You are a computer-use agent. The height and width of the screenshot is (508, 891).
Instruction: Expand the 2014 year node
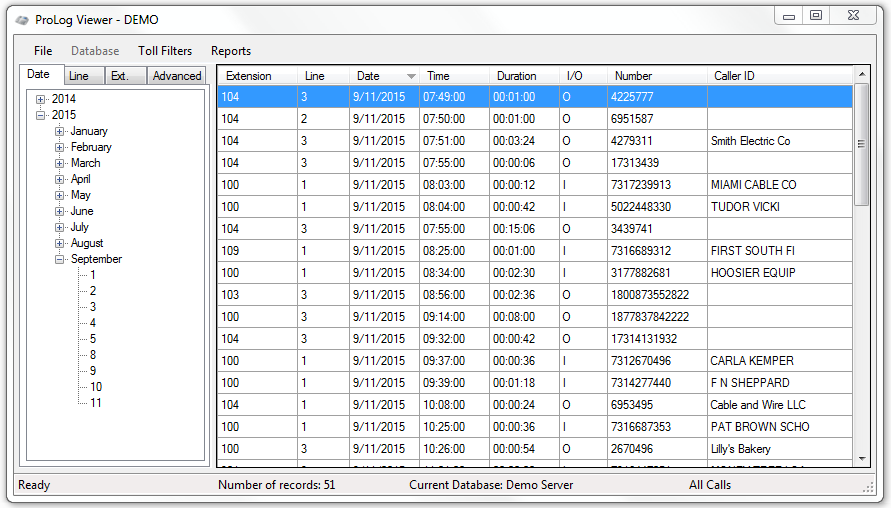coord(40,99)
